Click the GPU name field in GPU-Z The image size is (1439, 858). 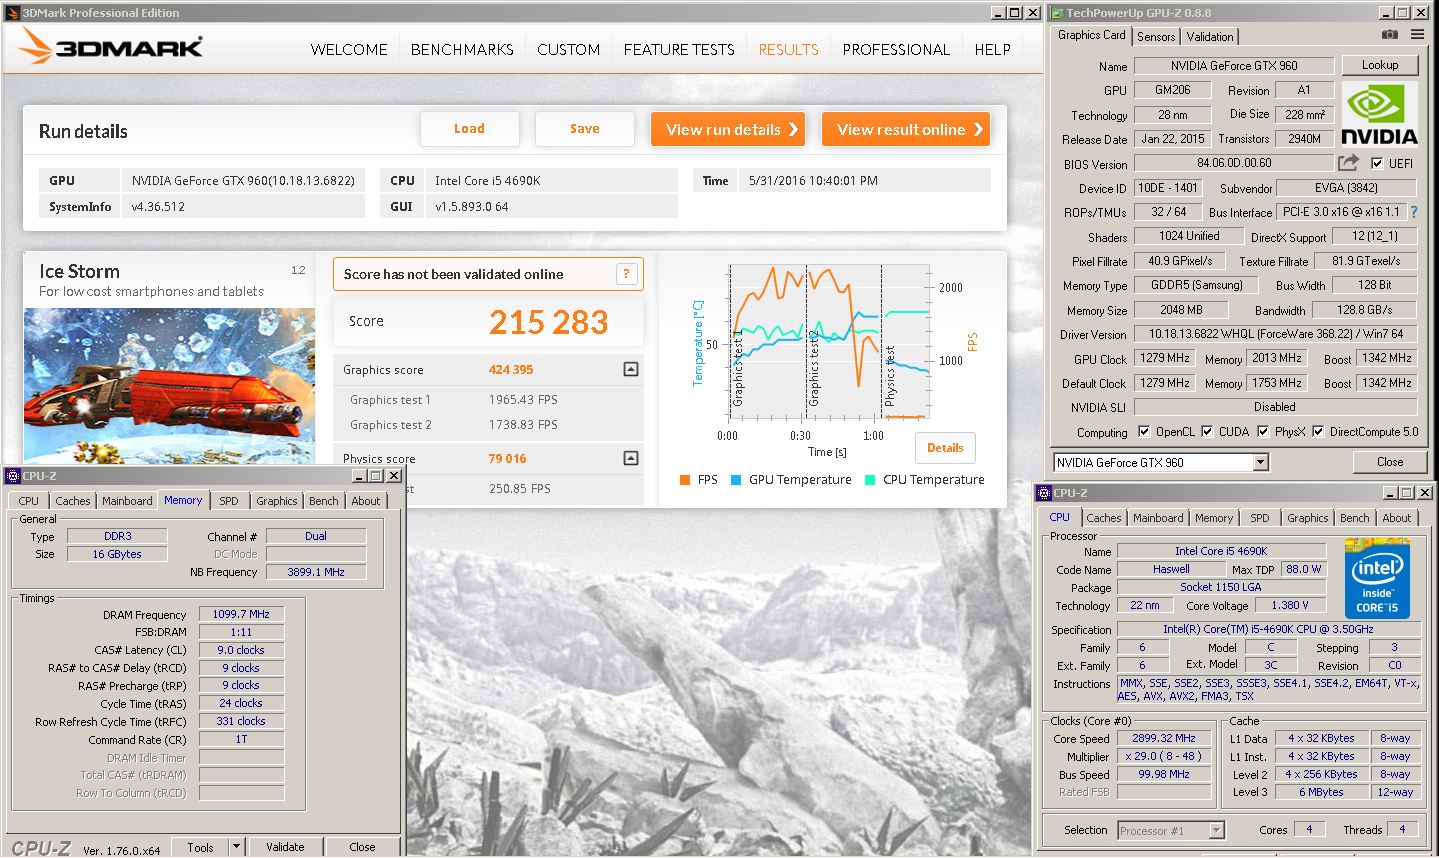tap(1234, 66)
